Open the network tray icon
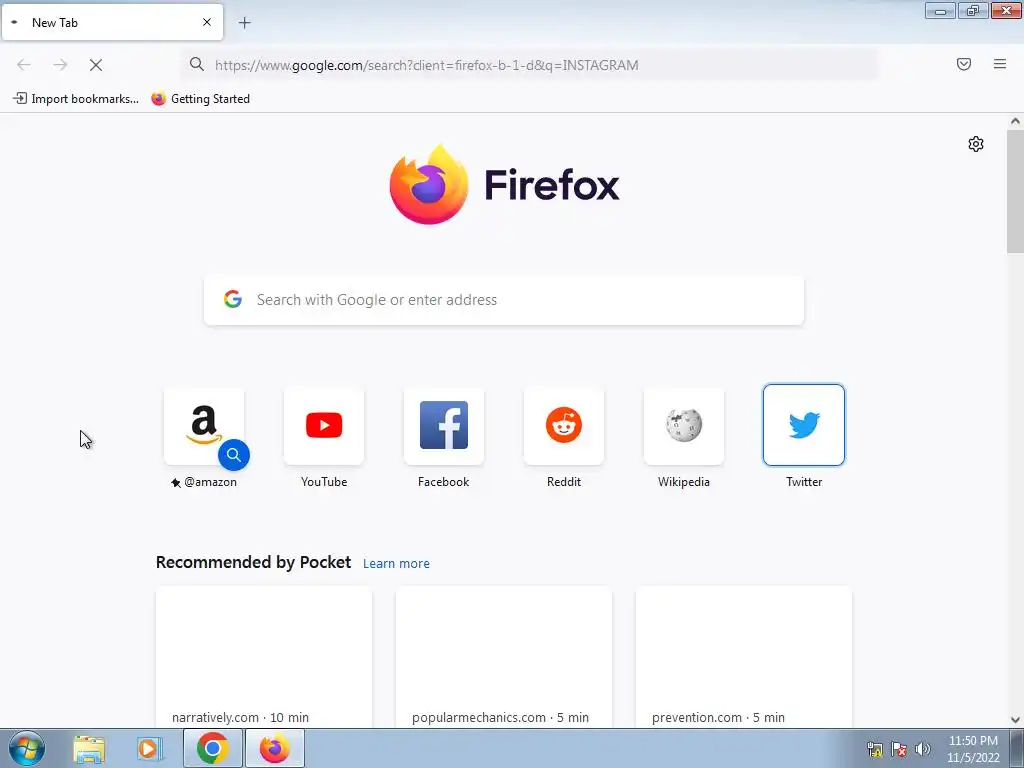 click(x=874, y=749)
